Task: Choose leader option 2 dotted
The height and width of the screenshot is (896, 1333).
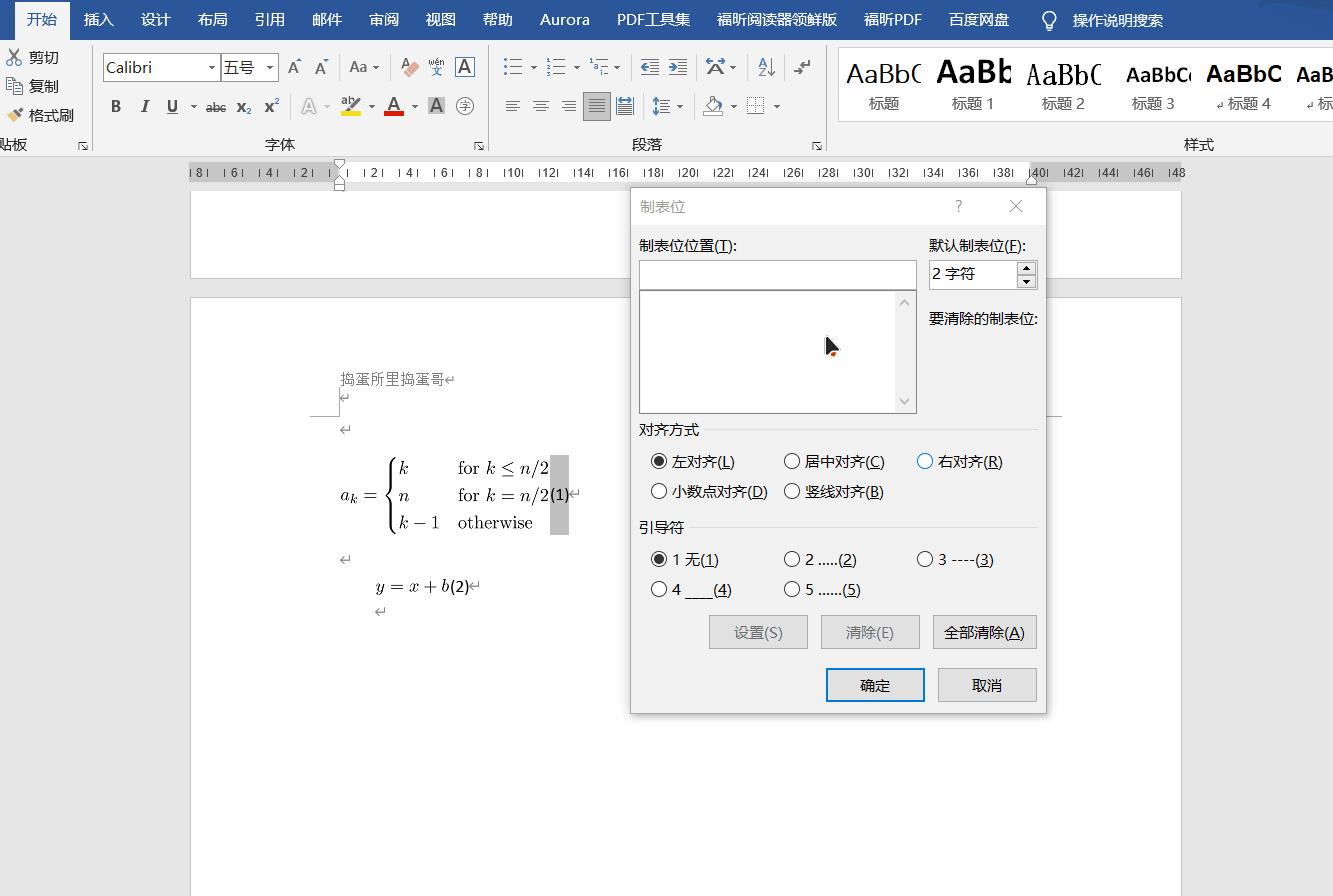Action: click(820, 559)
